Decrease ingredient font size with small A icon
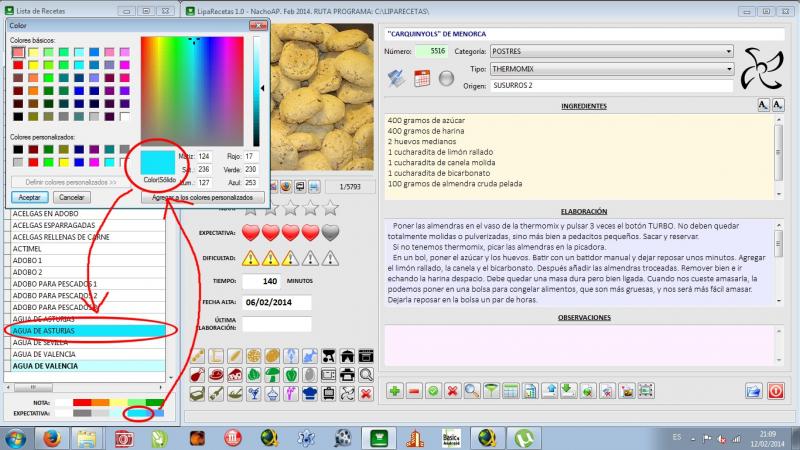This screenshot has height=450, width=800. point(778,105)
